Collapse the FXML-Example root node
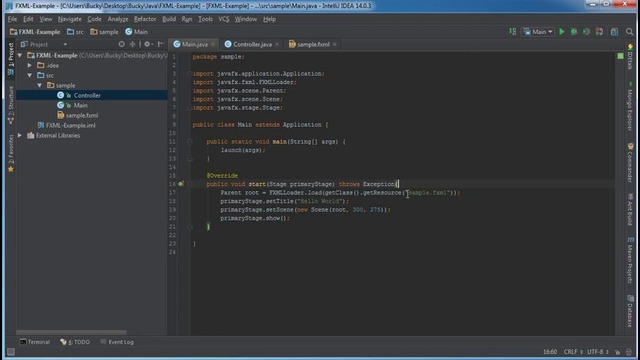The width and height of the screenshot is (640, 360). [20, 55]
